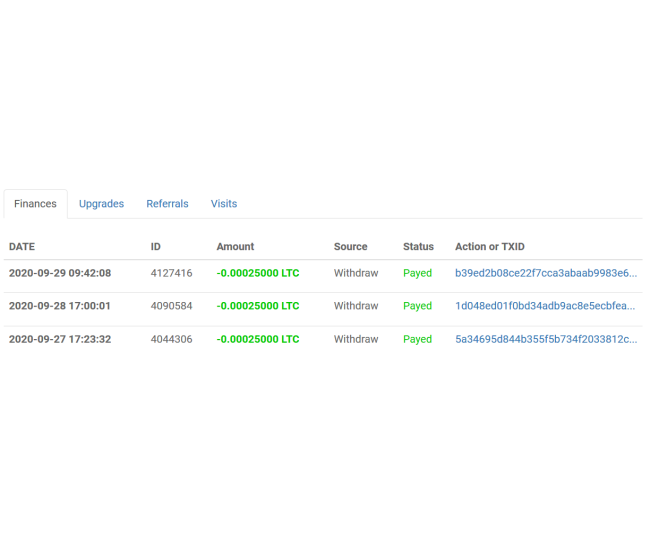The image size is (650, 550).
Task: Click transaction ID 4127416
Action: (x=171, y=273)
